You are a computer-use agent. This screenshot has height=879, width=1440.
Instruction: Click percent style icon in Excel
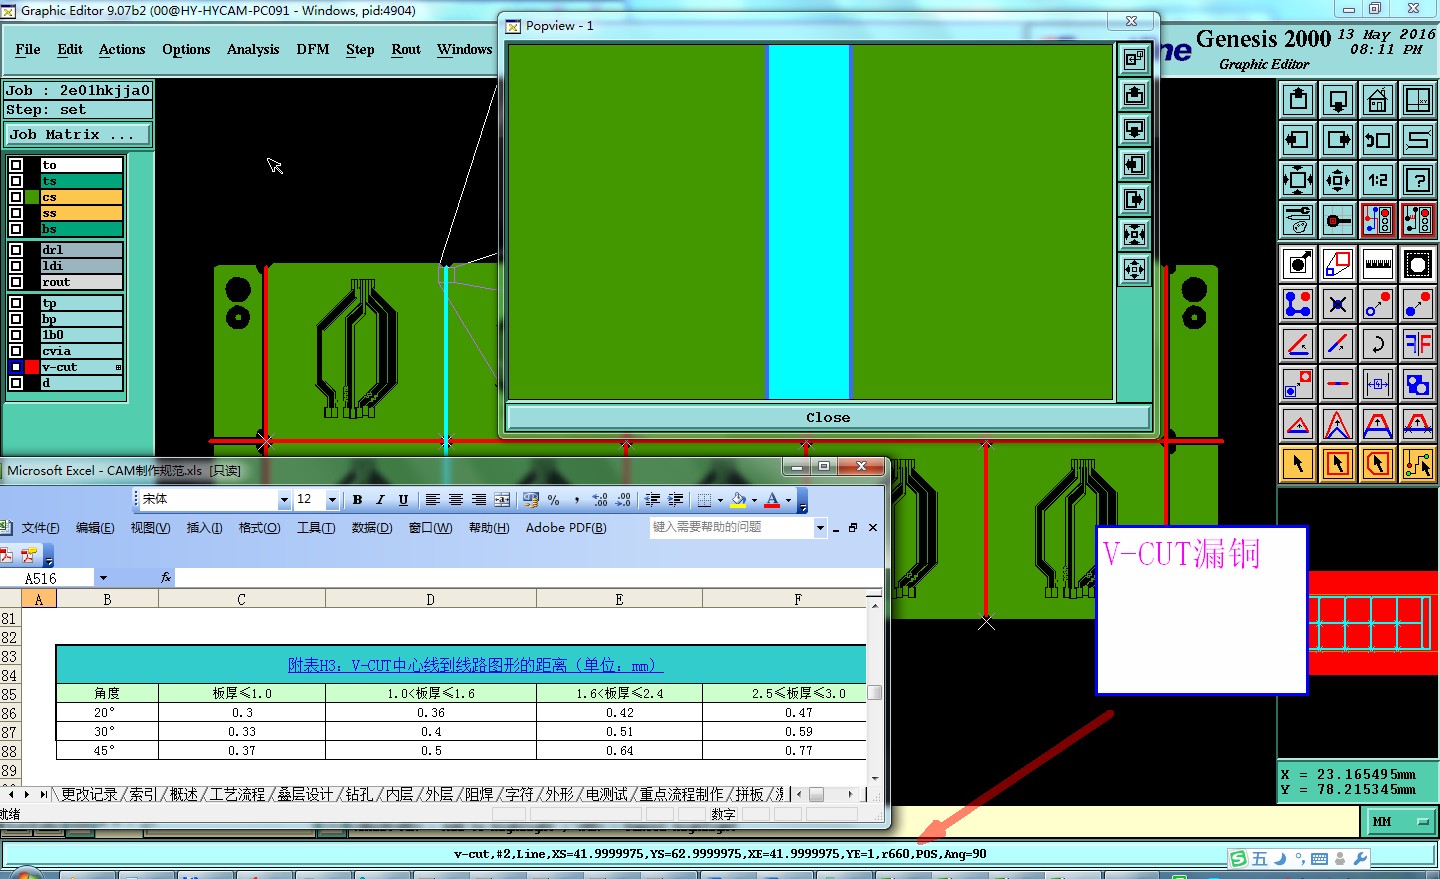pyautogui.click(x=553, y=499)
